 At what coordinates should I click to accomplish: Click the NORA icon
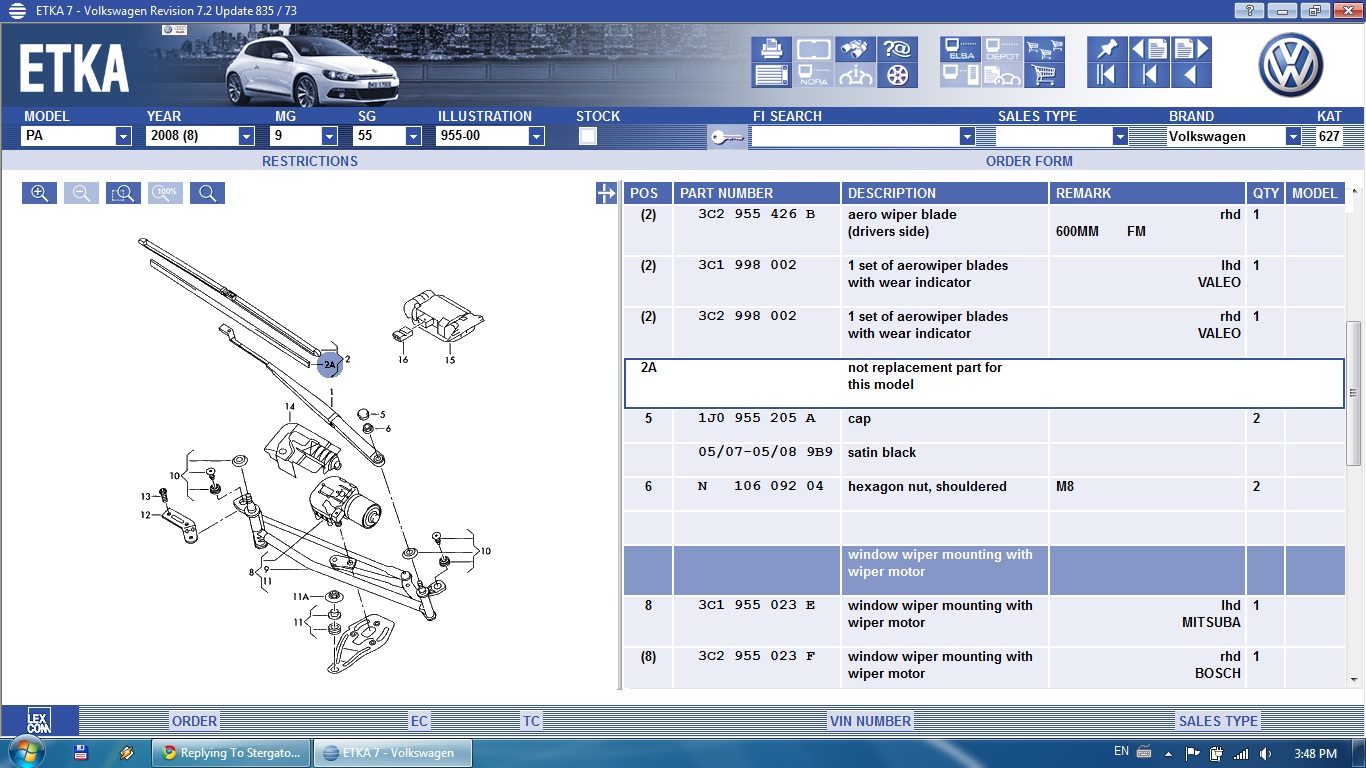[813, 75]
